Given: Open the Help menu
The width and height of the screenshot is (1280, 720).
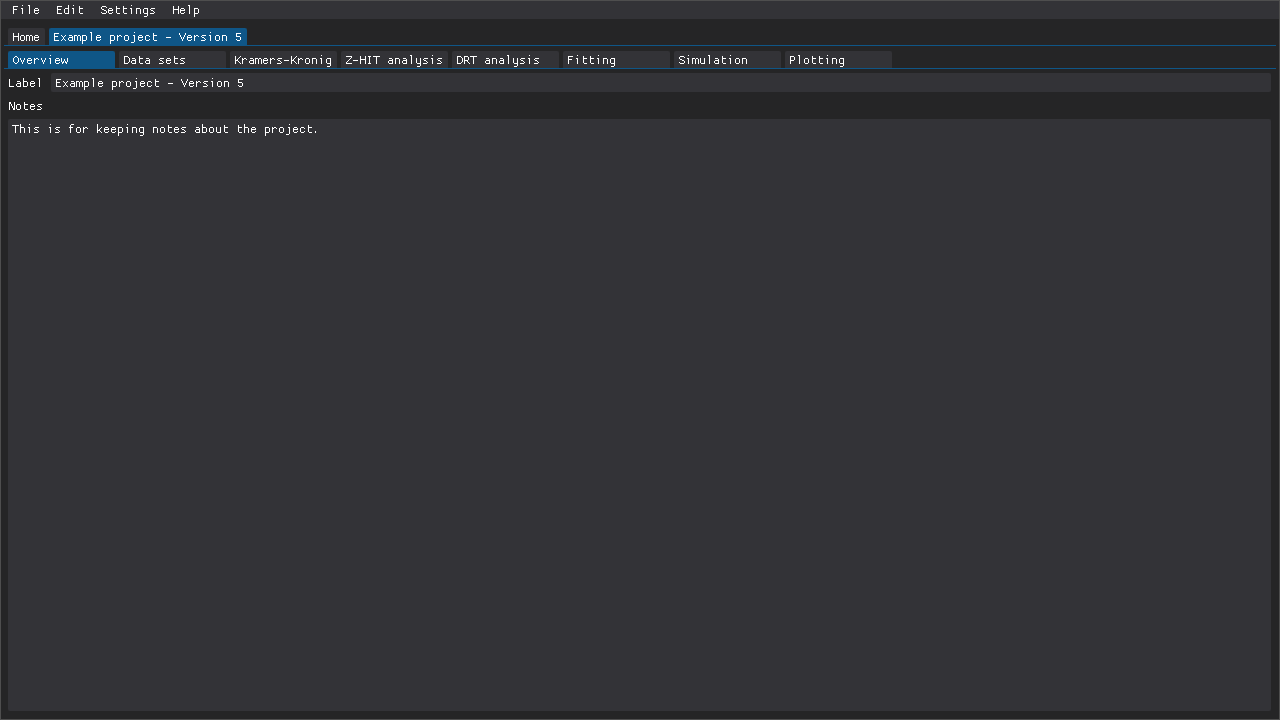Looking at the screenshot, I should tap(186, 10).
